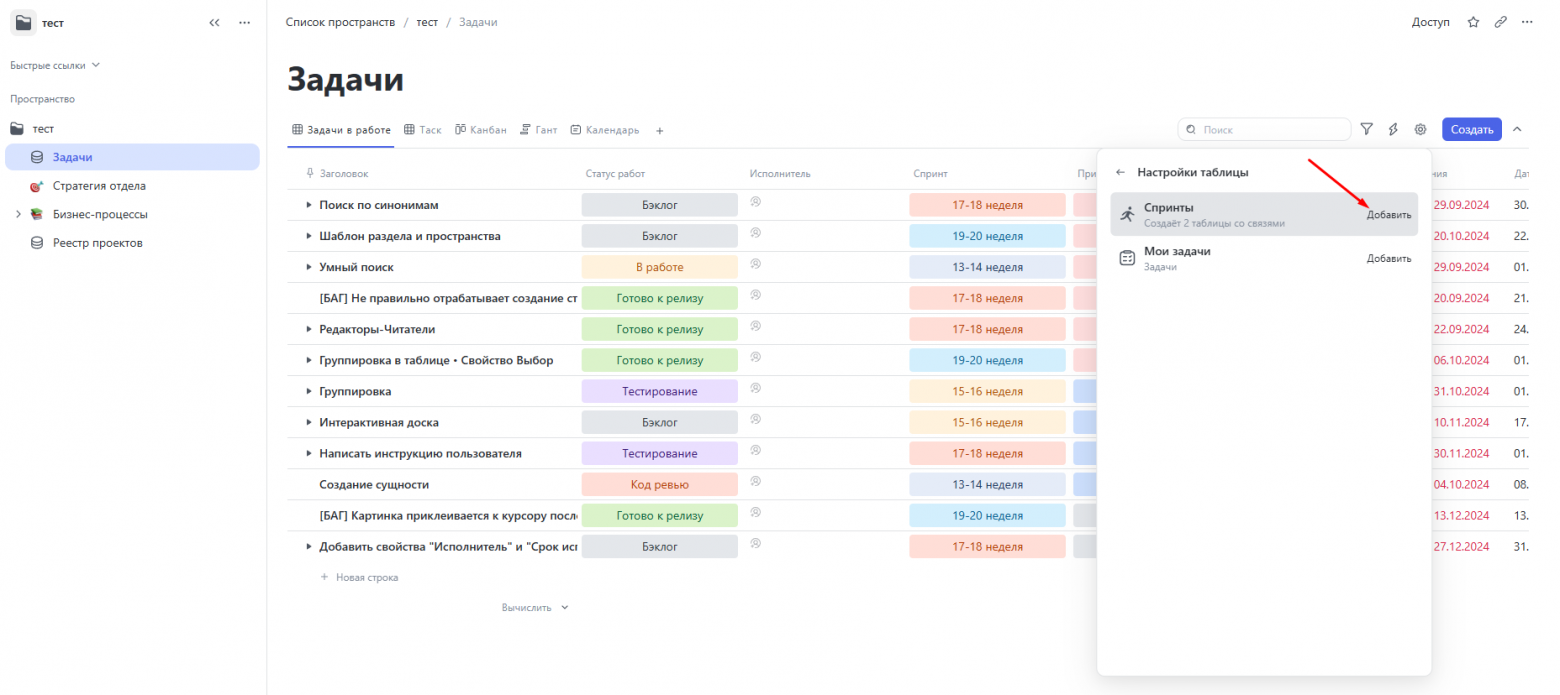
Task: Click the blue Создать button
Action: 1471,129
